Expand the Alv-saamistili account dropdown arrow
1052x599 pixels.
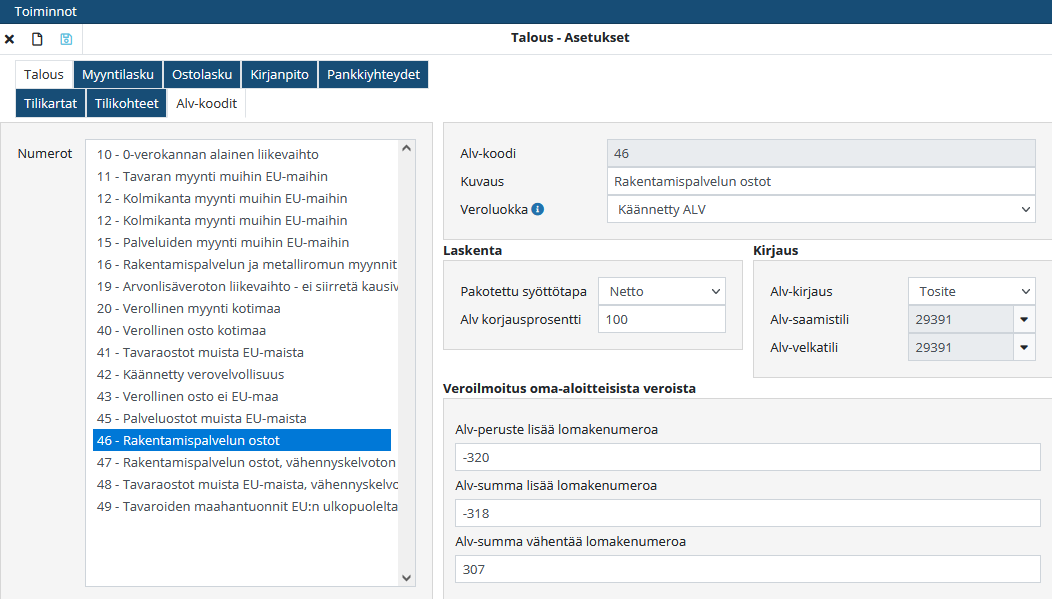pyautogui.click(x=1023, y=320)
